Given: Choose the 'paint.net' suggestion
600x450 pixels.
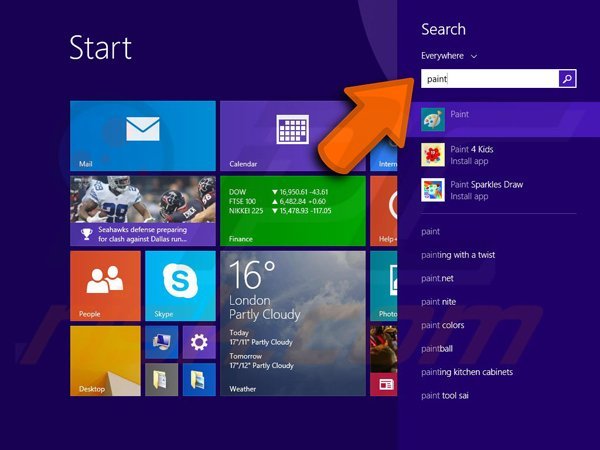Looking at the screenshot, I should (x=437, y=279).
